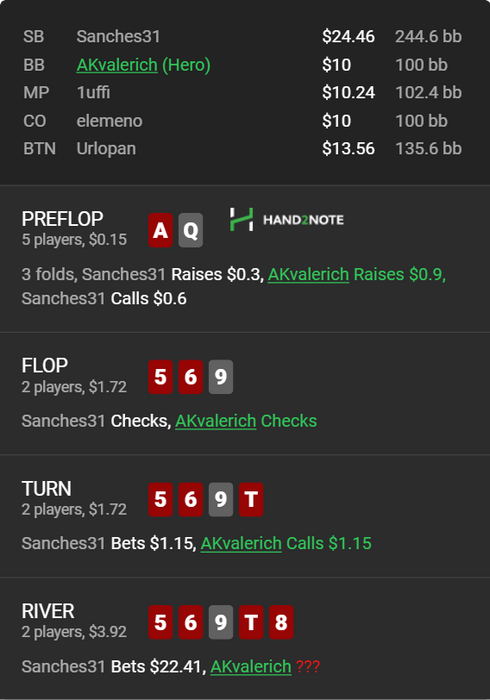Click AKvalerich link in flop action
The image size is (490, 700).
pos(216,421)
